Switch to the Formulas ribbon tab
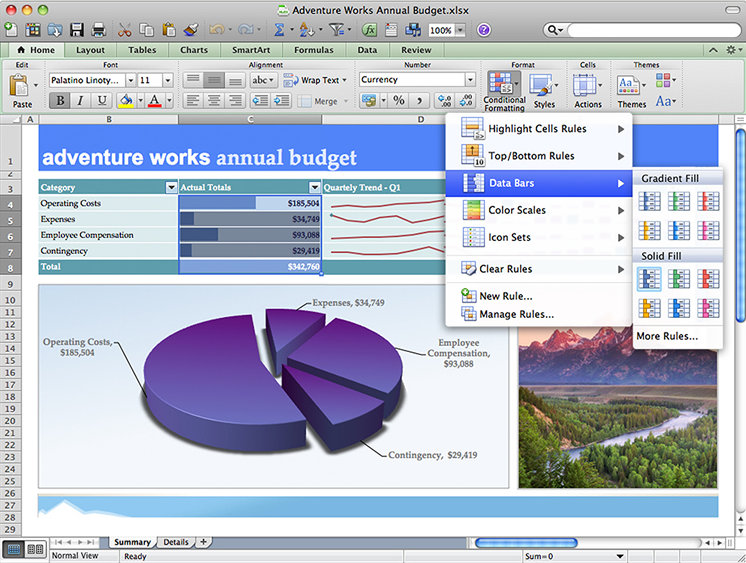The height and width of the screenshot is (563, 746). 314,50
